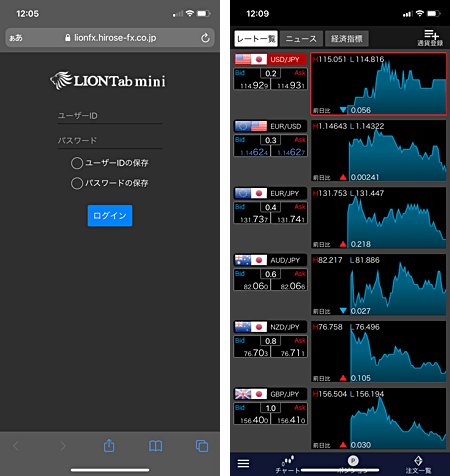This screenshot has height=476, width=450.
Task: Click the GBP/JPY high value H156.504
Action: pyautogui.click(x=330, y=394)
